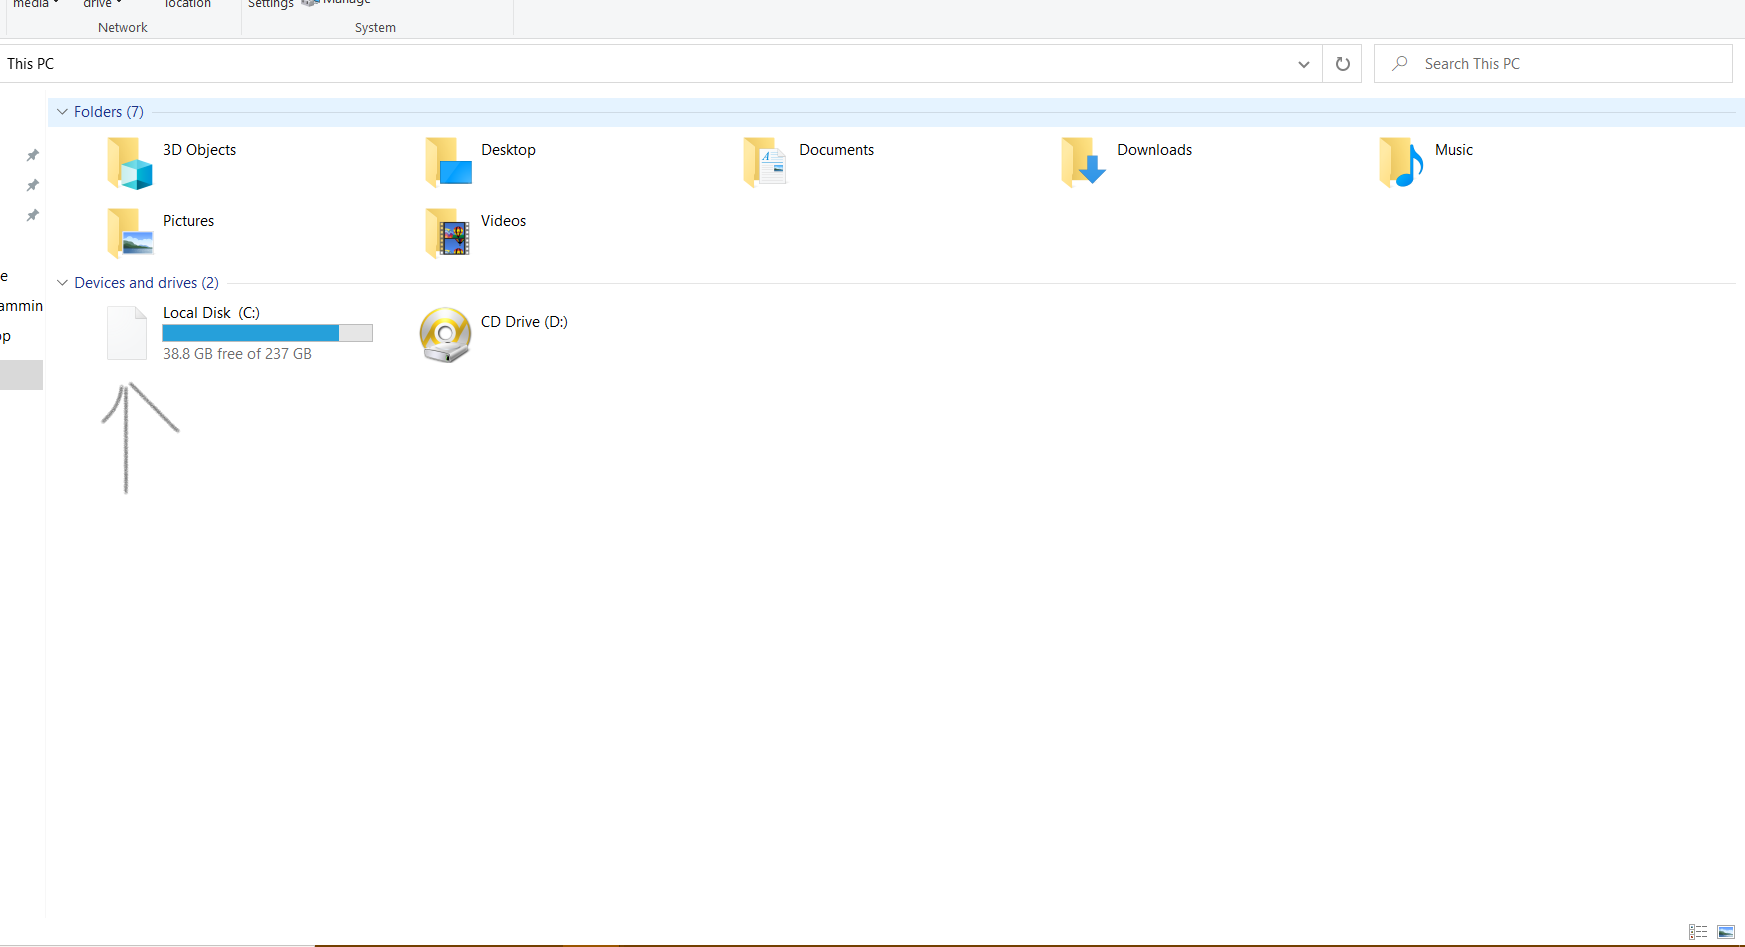
Task: Click the "Network" ribbon group label
Action: 123,28
